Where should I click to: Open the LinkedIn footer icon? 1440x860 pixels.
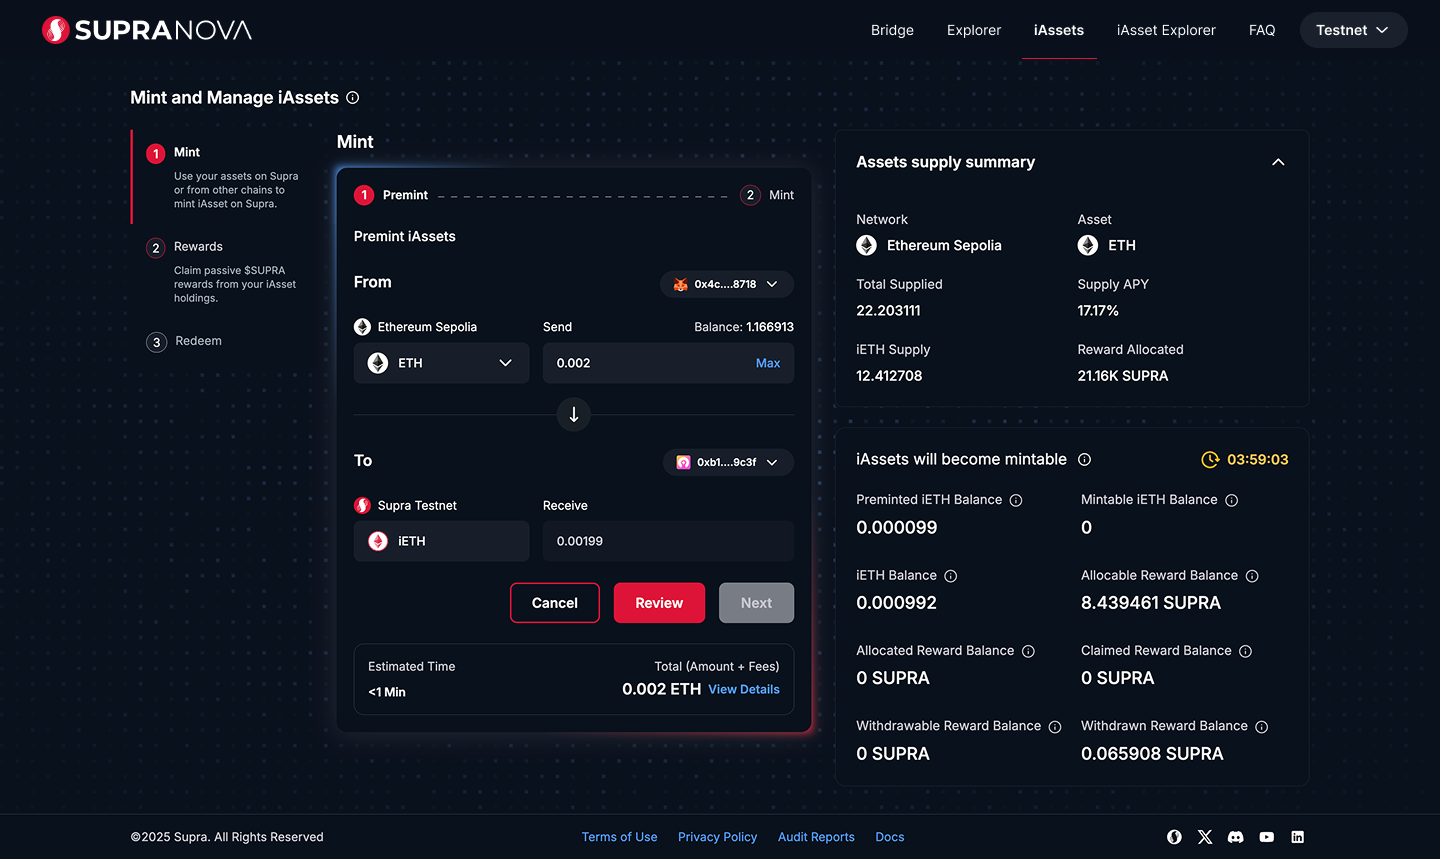click(1298, 837)
